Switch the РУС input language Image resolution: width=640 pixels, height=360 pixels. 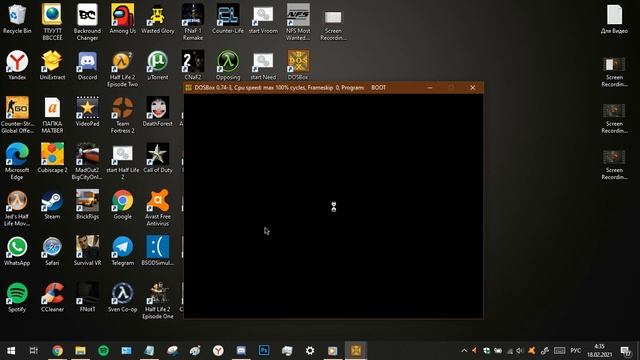576,351
